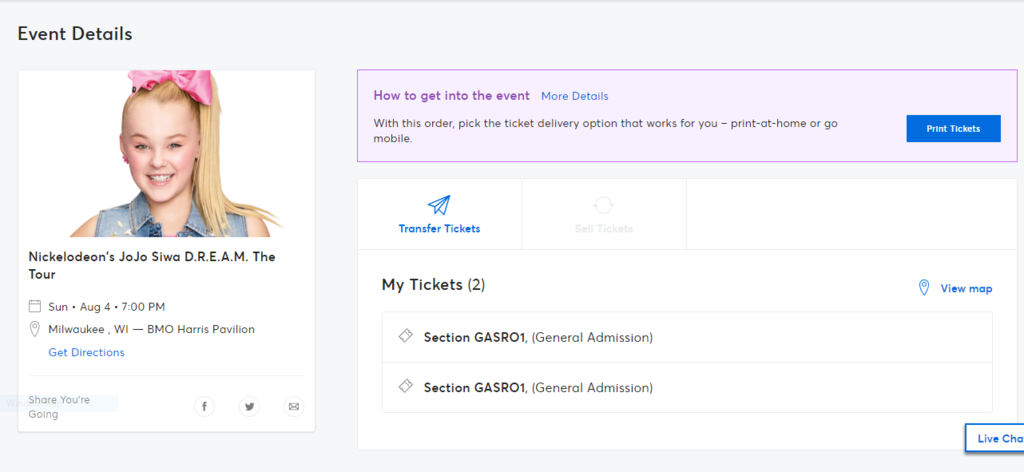Click the map pin icon beside View map
Viewport: 1024px width, 472px height.
pos(924,288)
